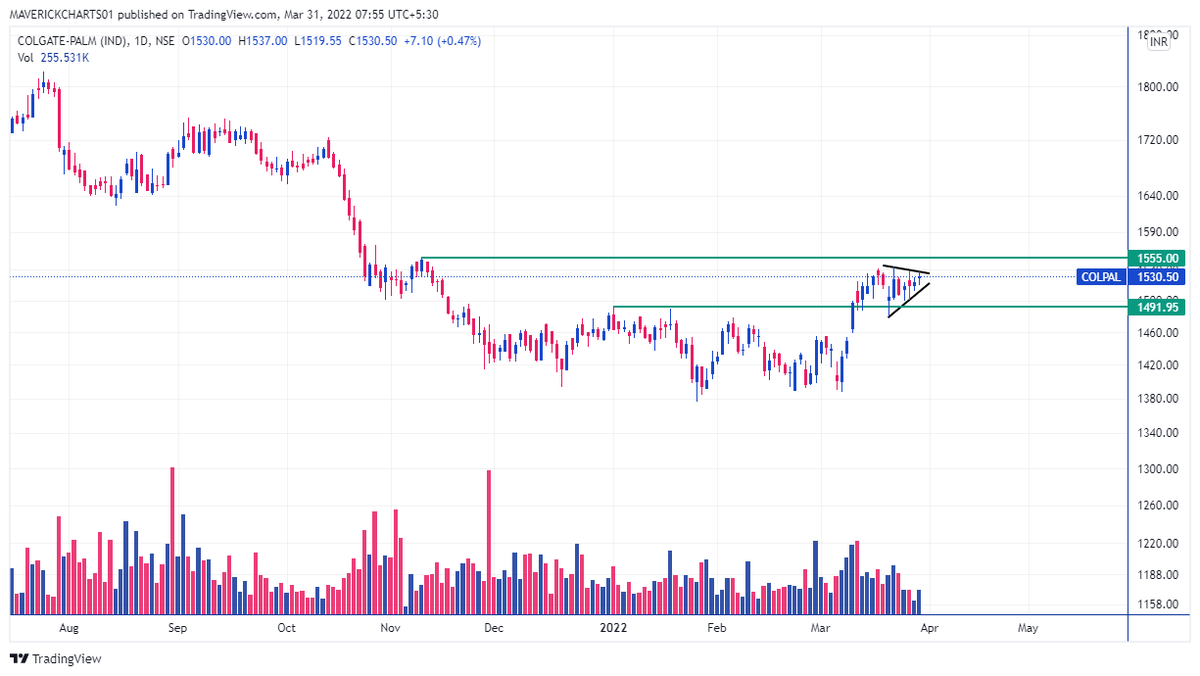Click the Vol 255.531K indicator legend
Screen dimensions: 1200x676
53,58
